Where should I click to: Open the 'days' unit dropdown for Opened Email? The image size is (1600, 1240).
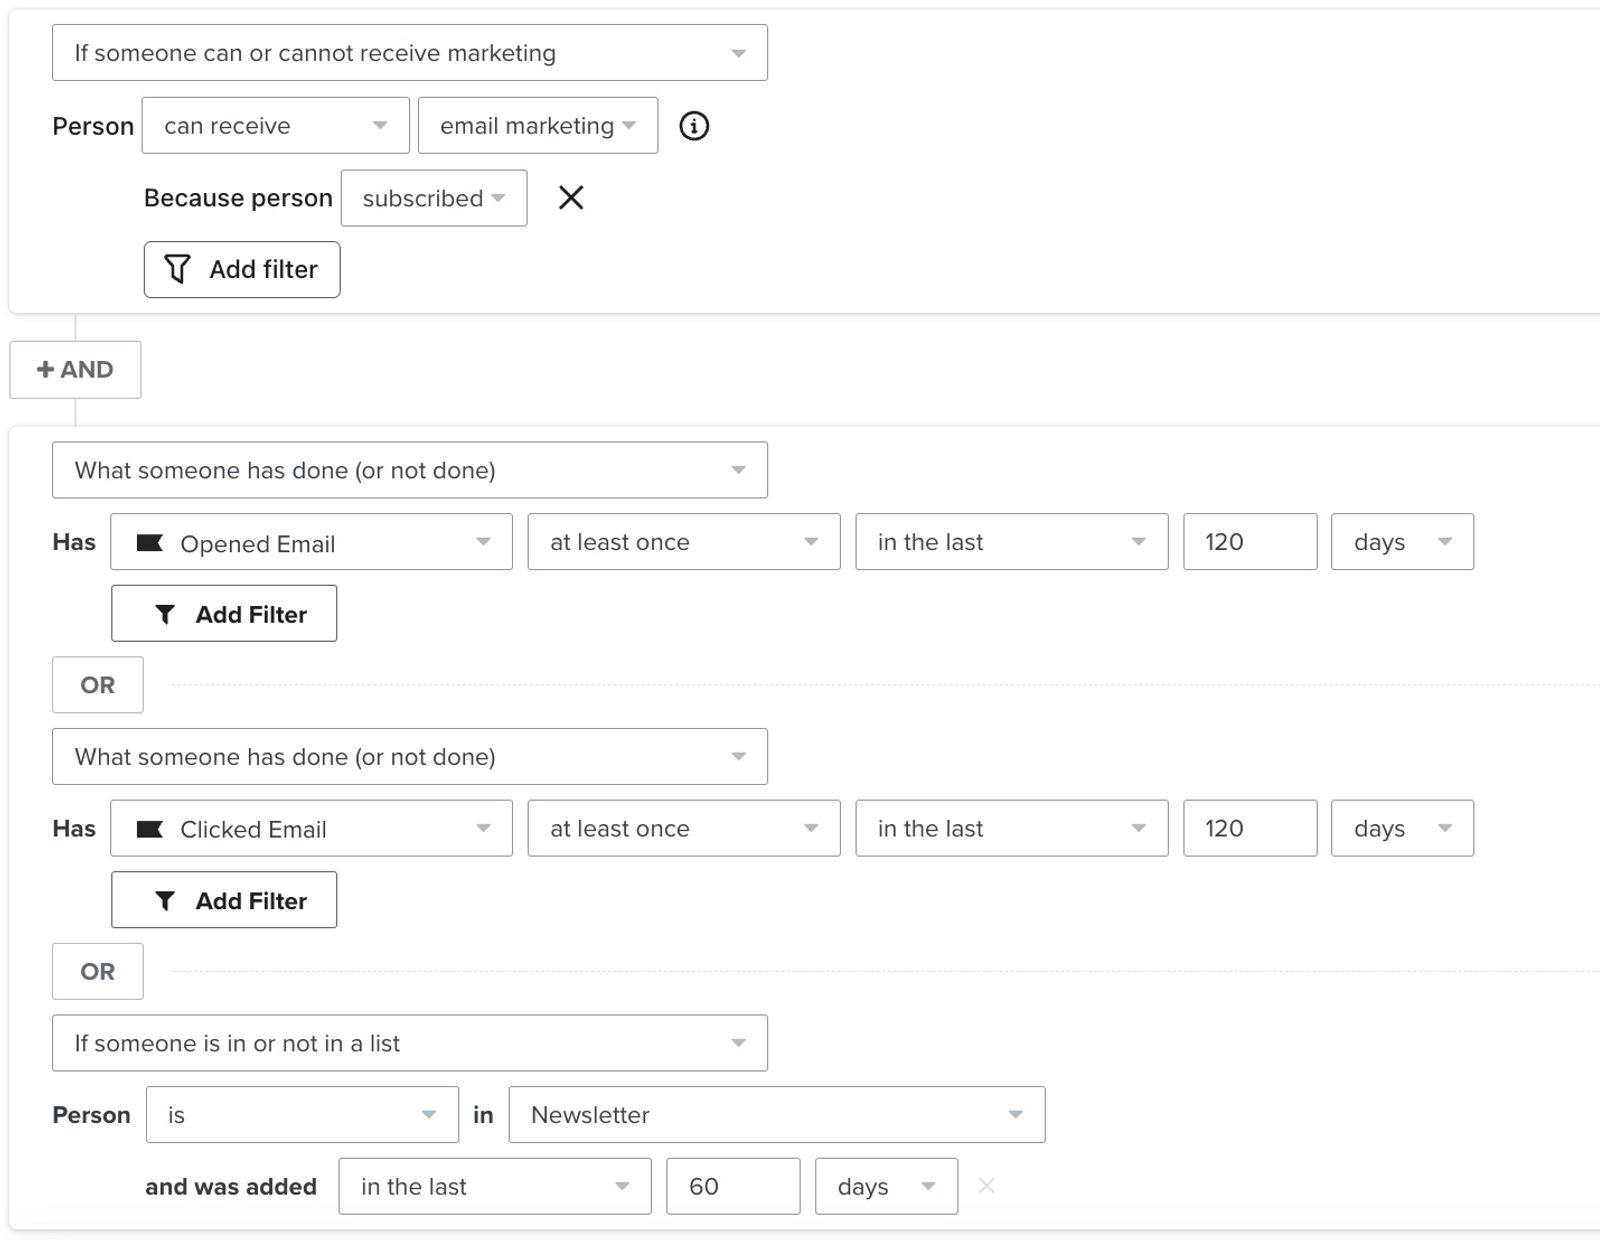click(x=1402, y=542)
